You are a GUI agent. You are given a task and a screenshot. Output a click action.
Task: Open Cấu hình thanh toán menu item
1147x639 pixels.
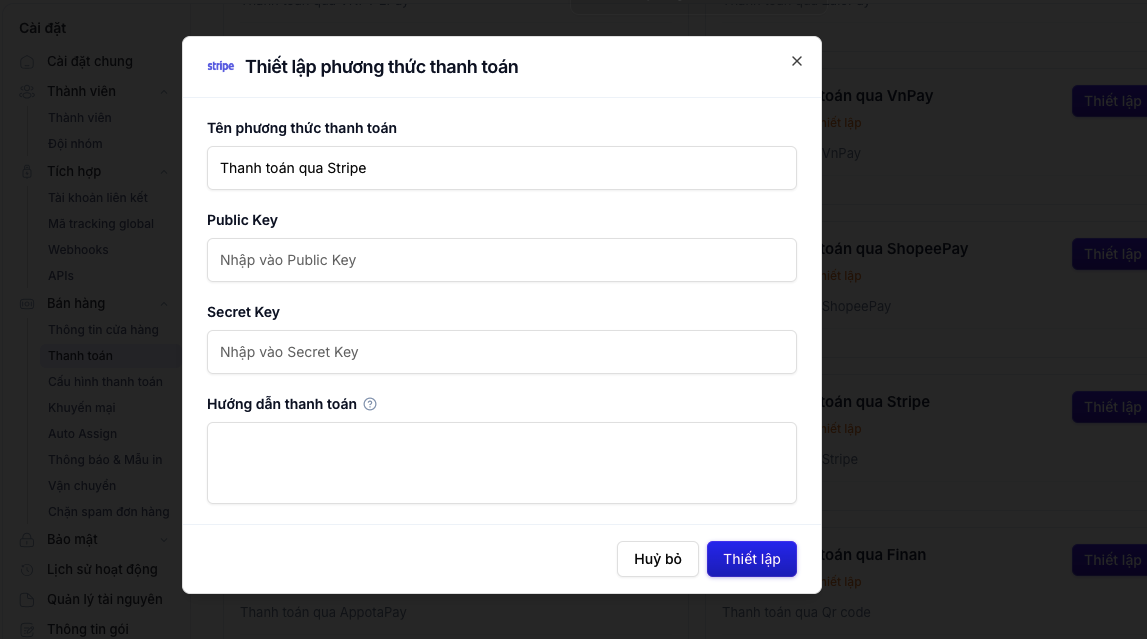pos(105,382)
